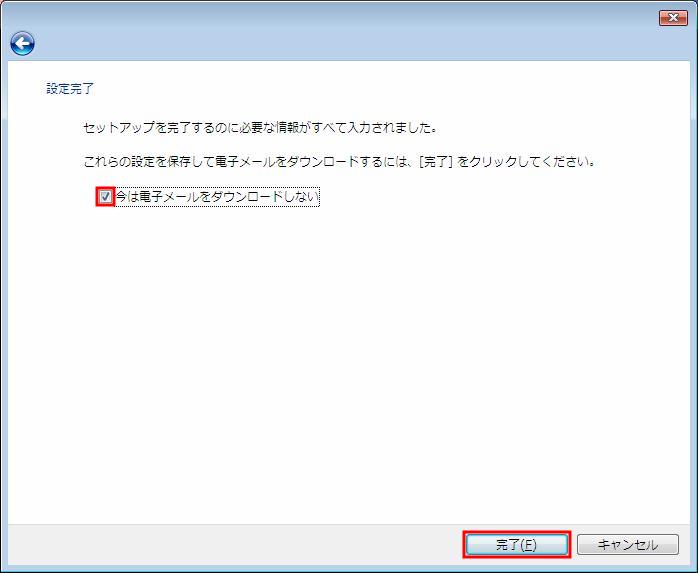Close the setup wizard window
This screenshot has height=573, width=698.
(x=673, y=17)
